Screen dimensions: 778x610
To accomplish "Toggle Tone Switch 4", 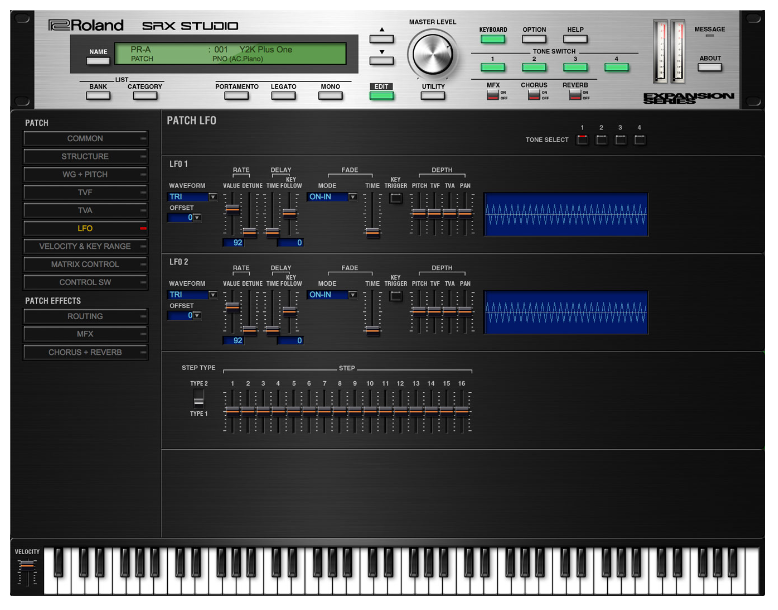I will pos(616,67).
